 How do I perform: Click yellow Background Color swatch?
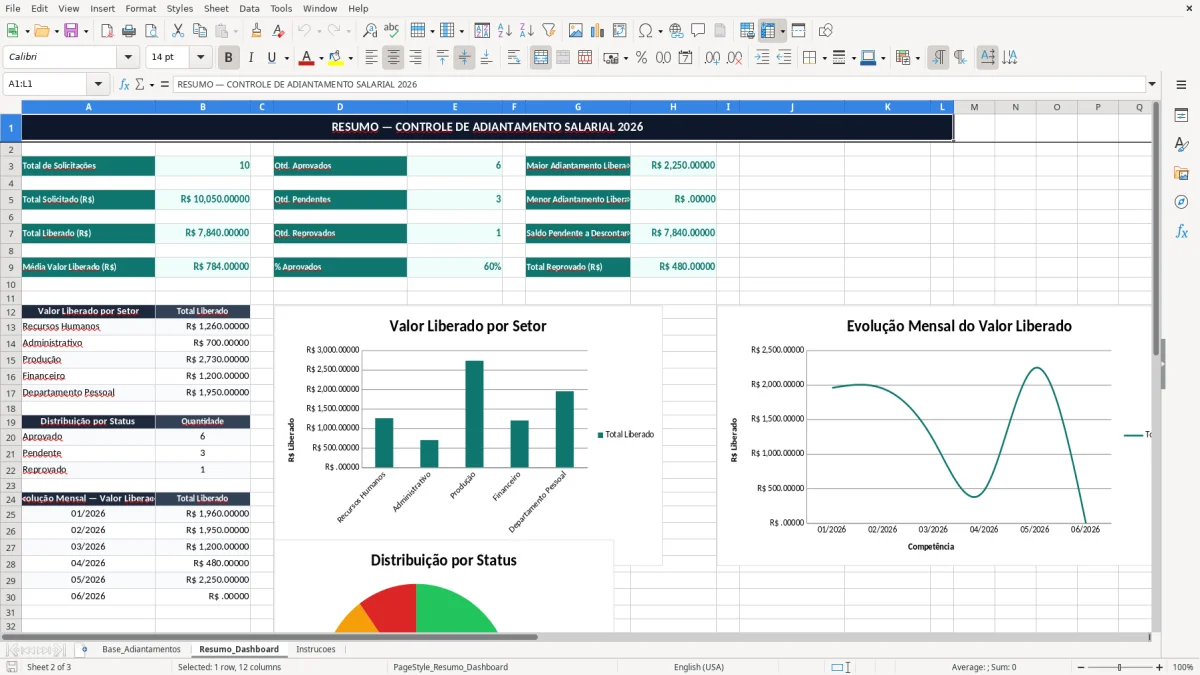click(x=337, y=58)
